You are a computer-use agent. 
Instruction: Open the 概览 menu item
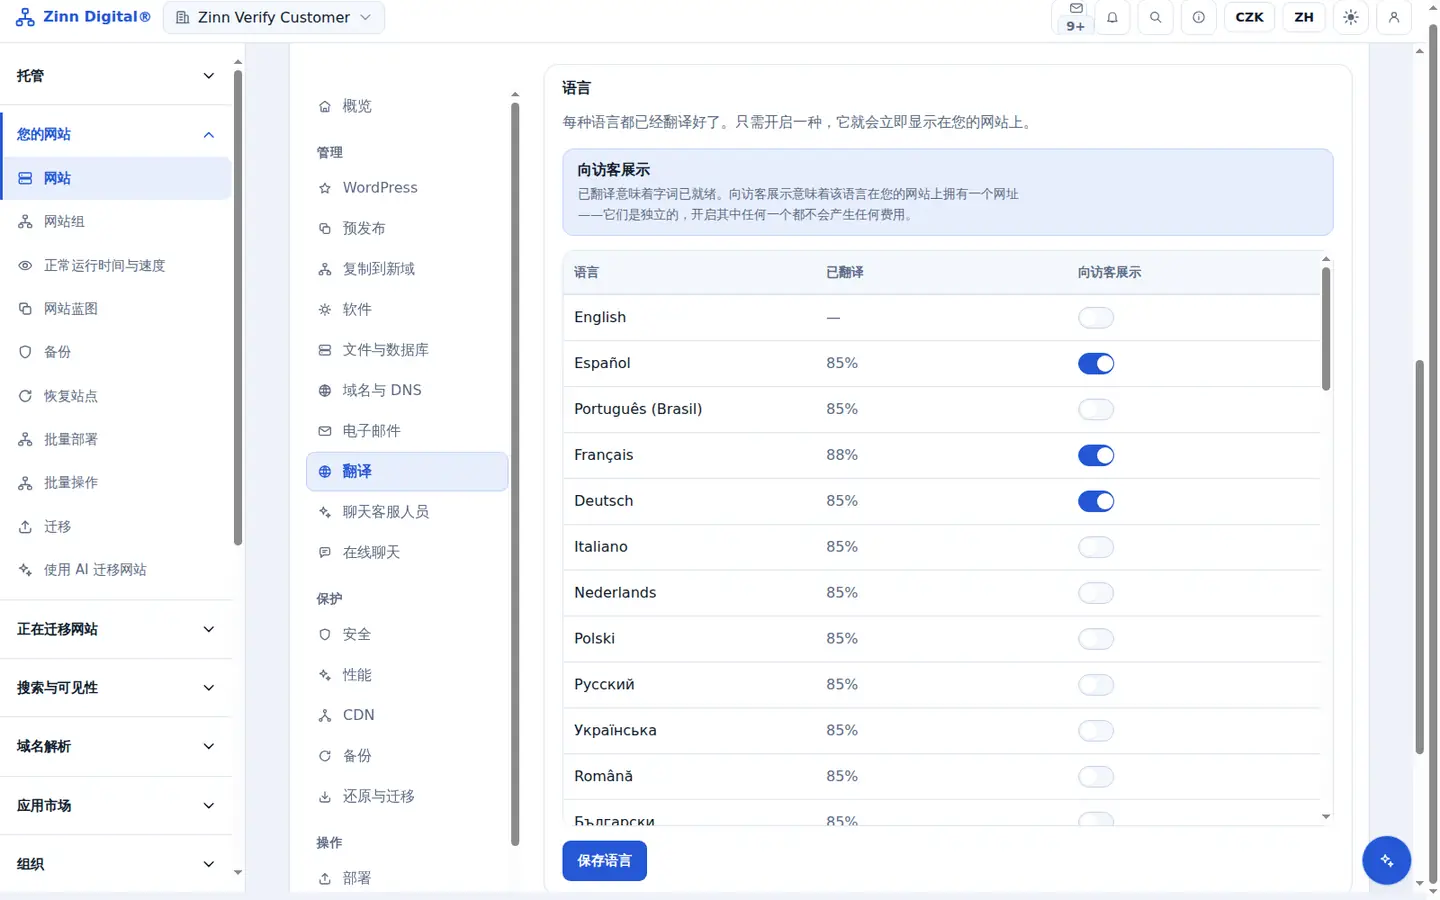[x=407, y=106]
